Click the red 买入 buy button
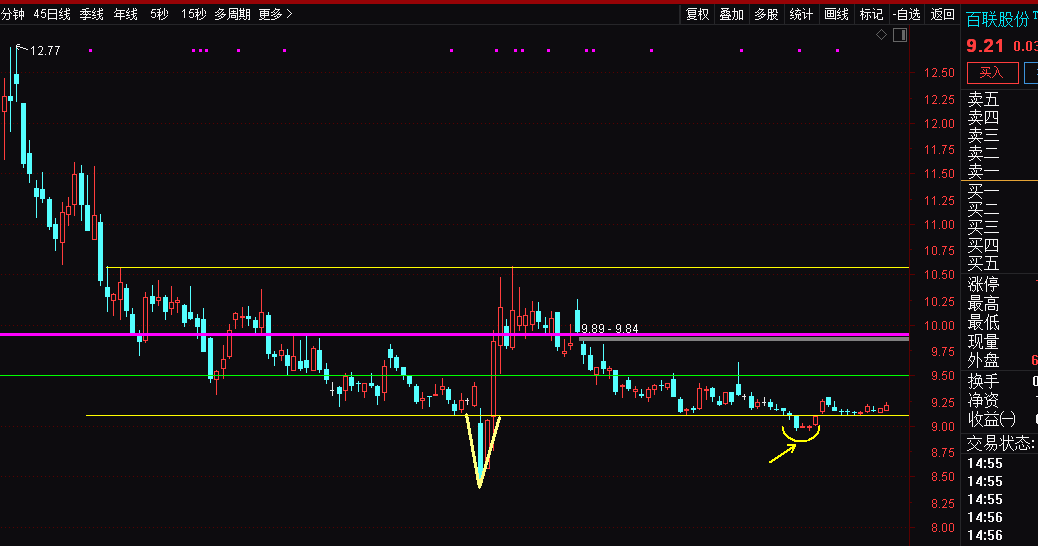This screenshot has width=1038, height=546. [992, 73]
